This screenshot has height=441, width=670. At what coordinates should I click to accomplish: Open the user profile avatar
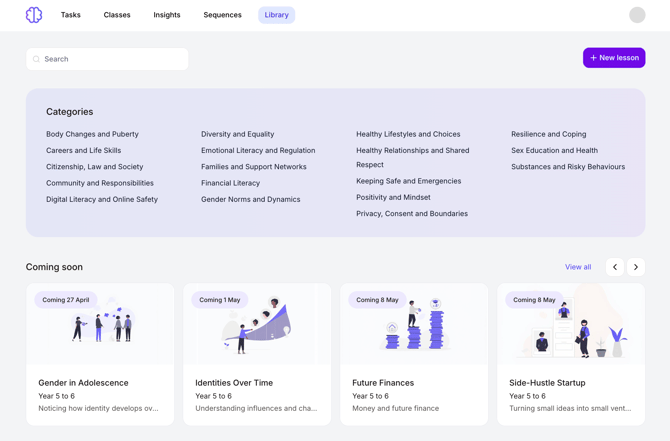pos(637,15)
